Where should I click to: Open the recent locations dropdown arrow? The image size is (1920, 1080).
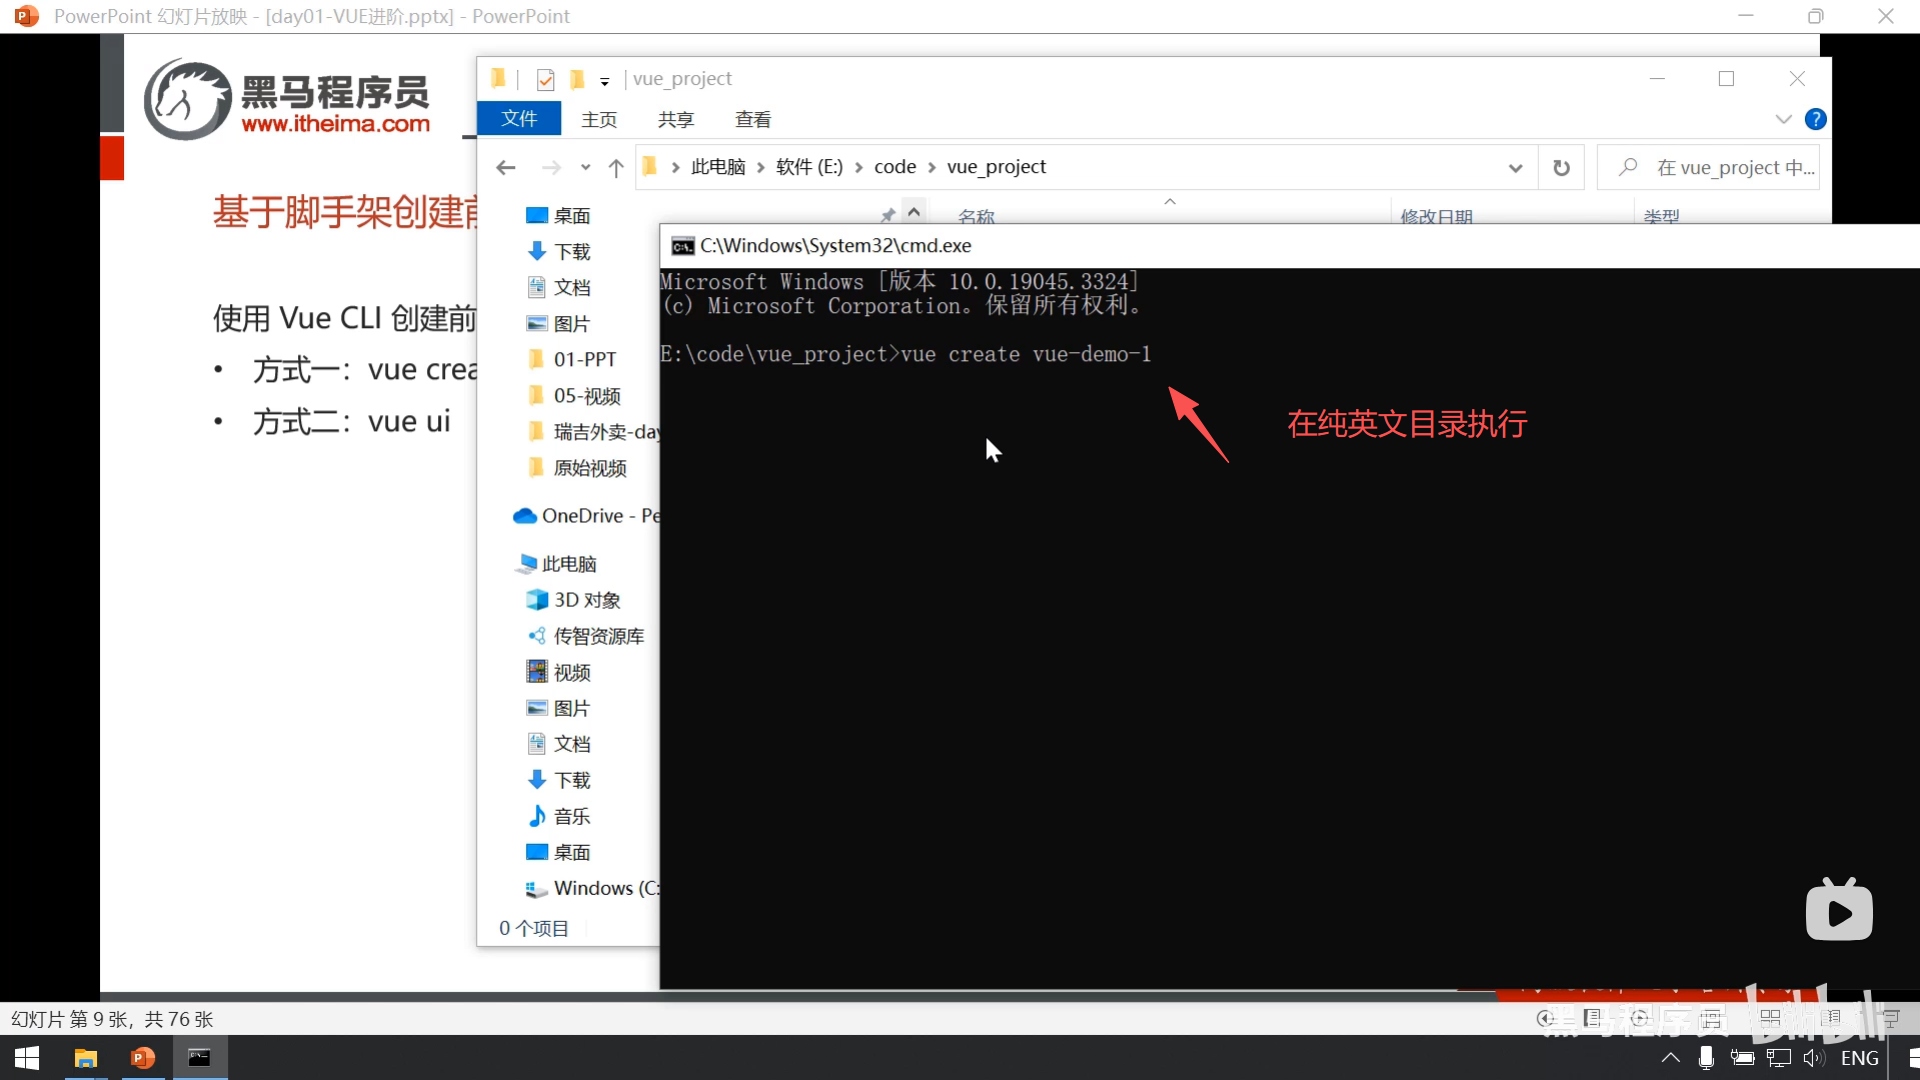click(x=585, y=168)
